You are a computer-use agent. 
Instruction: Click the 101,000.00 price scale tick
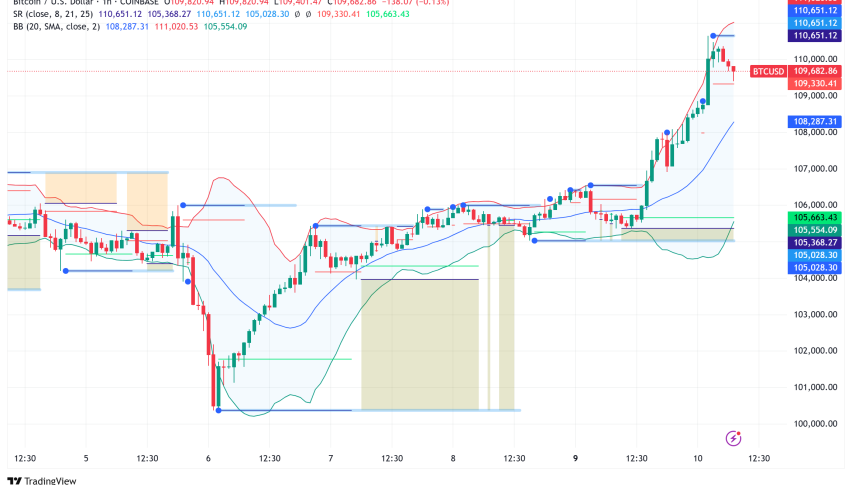[815, 387]
